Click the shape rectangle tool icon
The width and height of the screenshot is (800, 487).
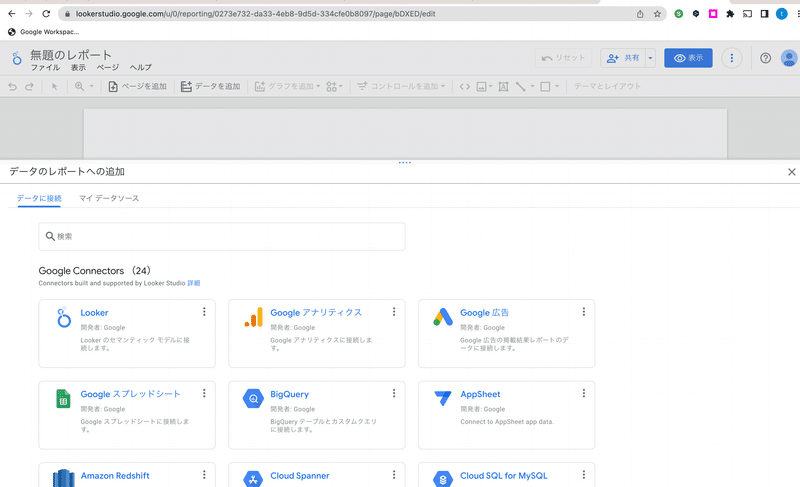click(545, 87)
